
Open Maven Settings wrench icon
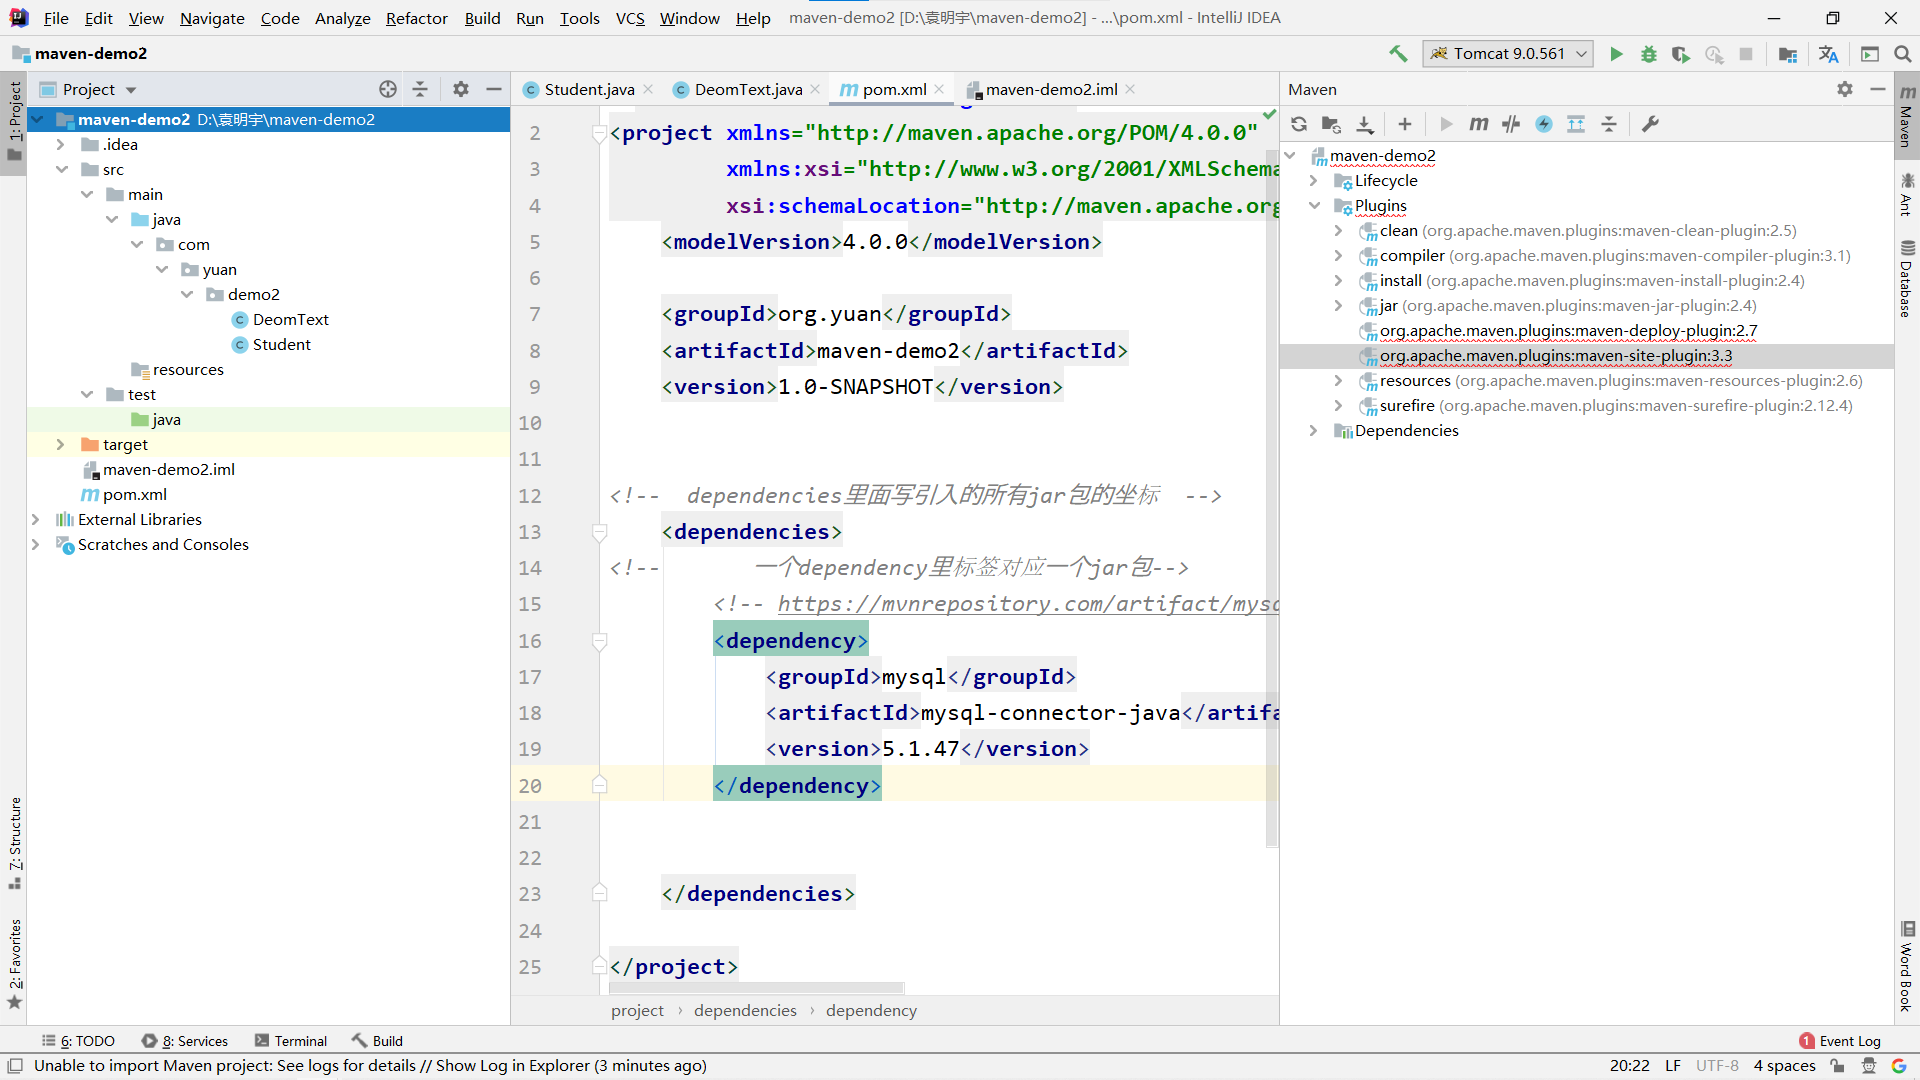(x=1650, y=124)
